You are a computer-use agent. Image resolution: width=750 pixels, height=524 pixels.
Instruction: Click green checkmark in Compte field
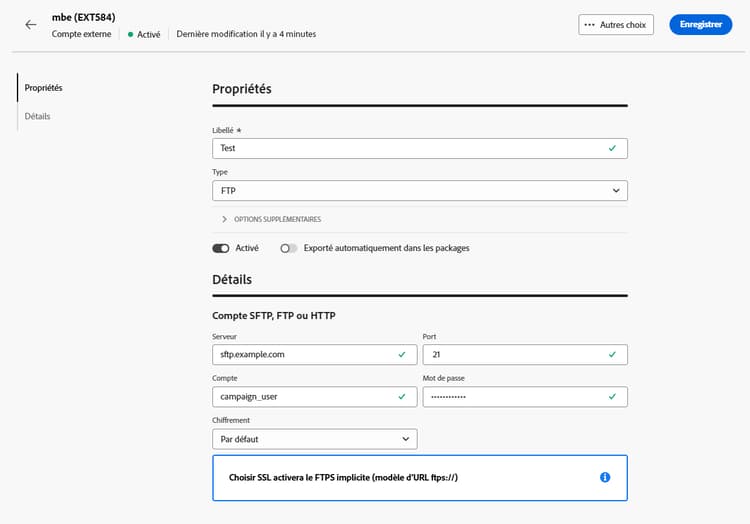[x=402, y=396]
